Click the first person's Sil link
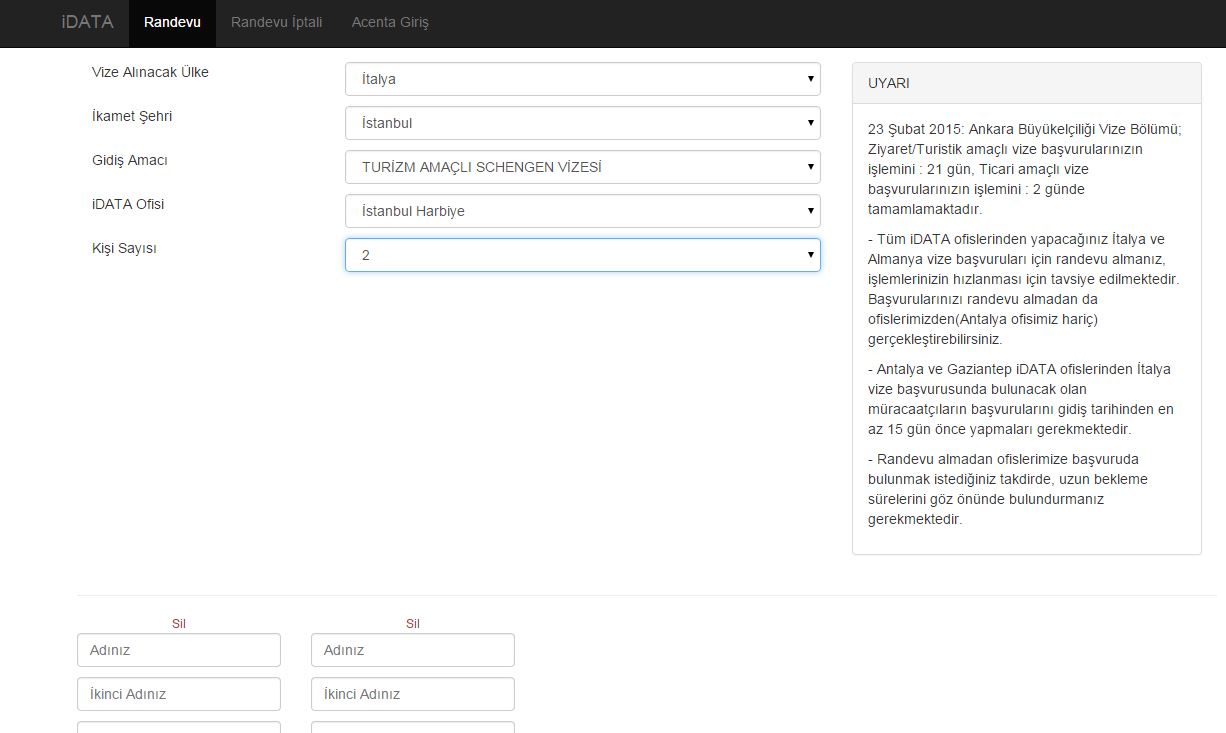This screenshot has width=1226, height=733. pos(179,624)
